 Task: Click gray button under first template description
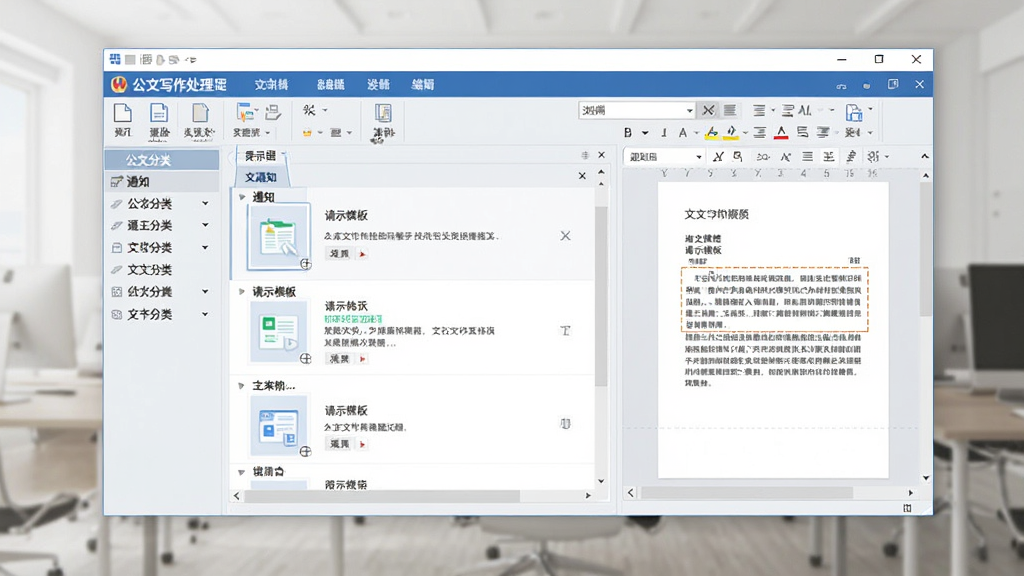tap(339, 253)
